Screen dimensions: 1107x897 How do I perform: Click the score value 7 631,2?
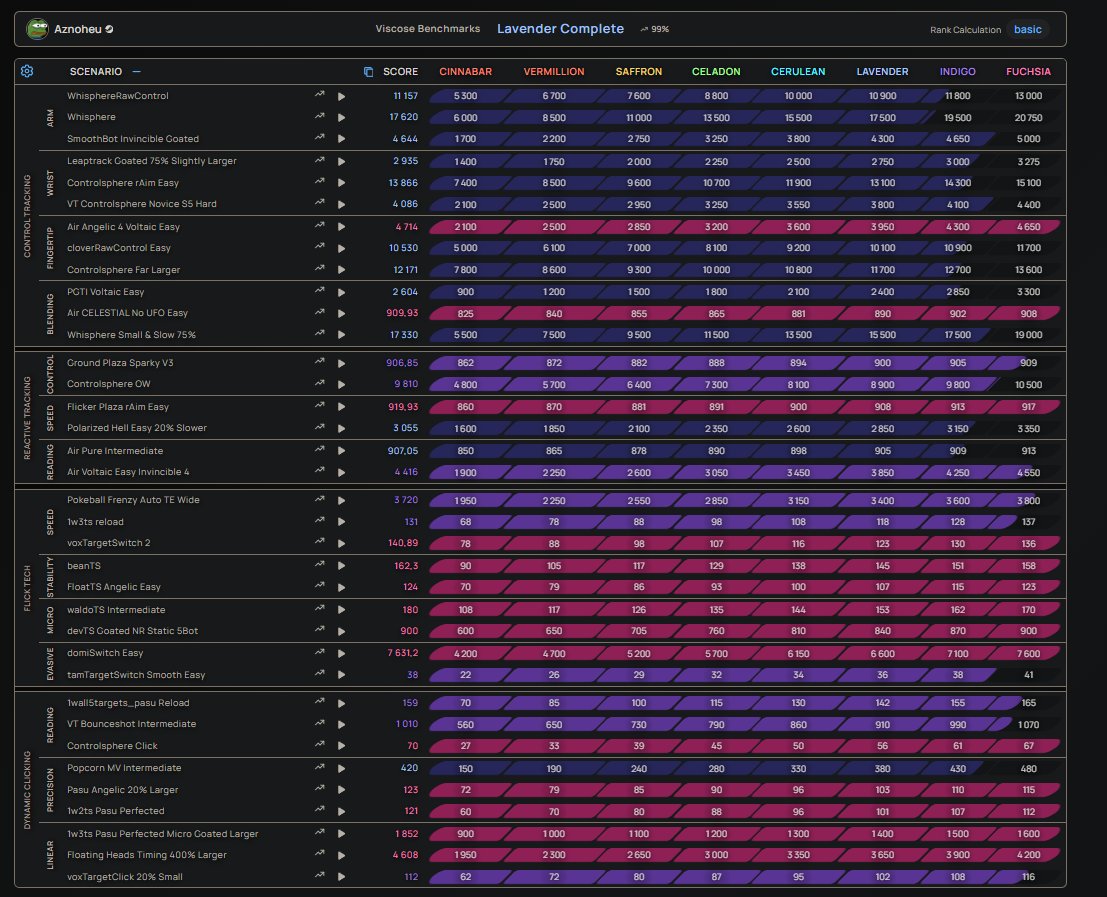tap(402, 653)
